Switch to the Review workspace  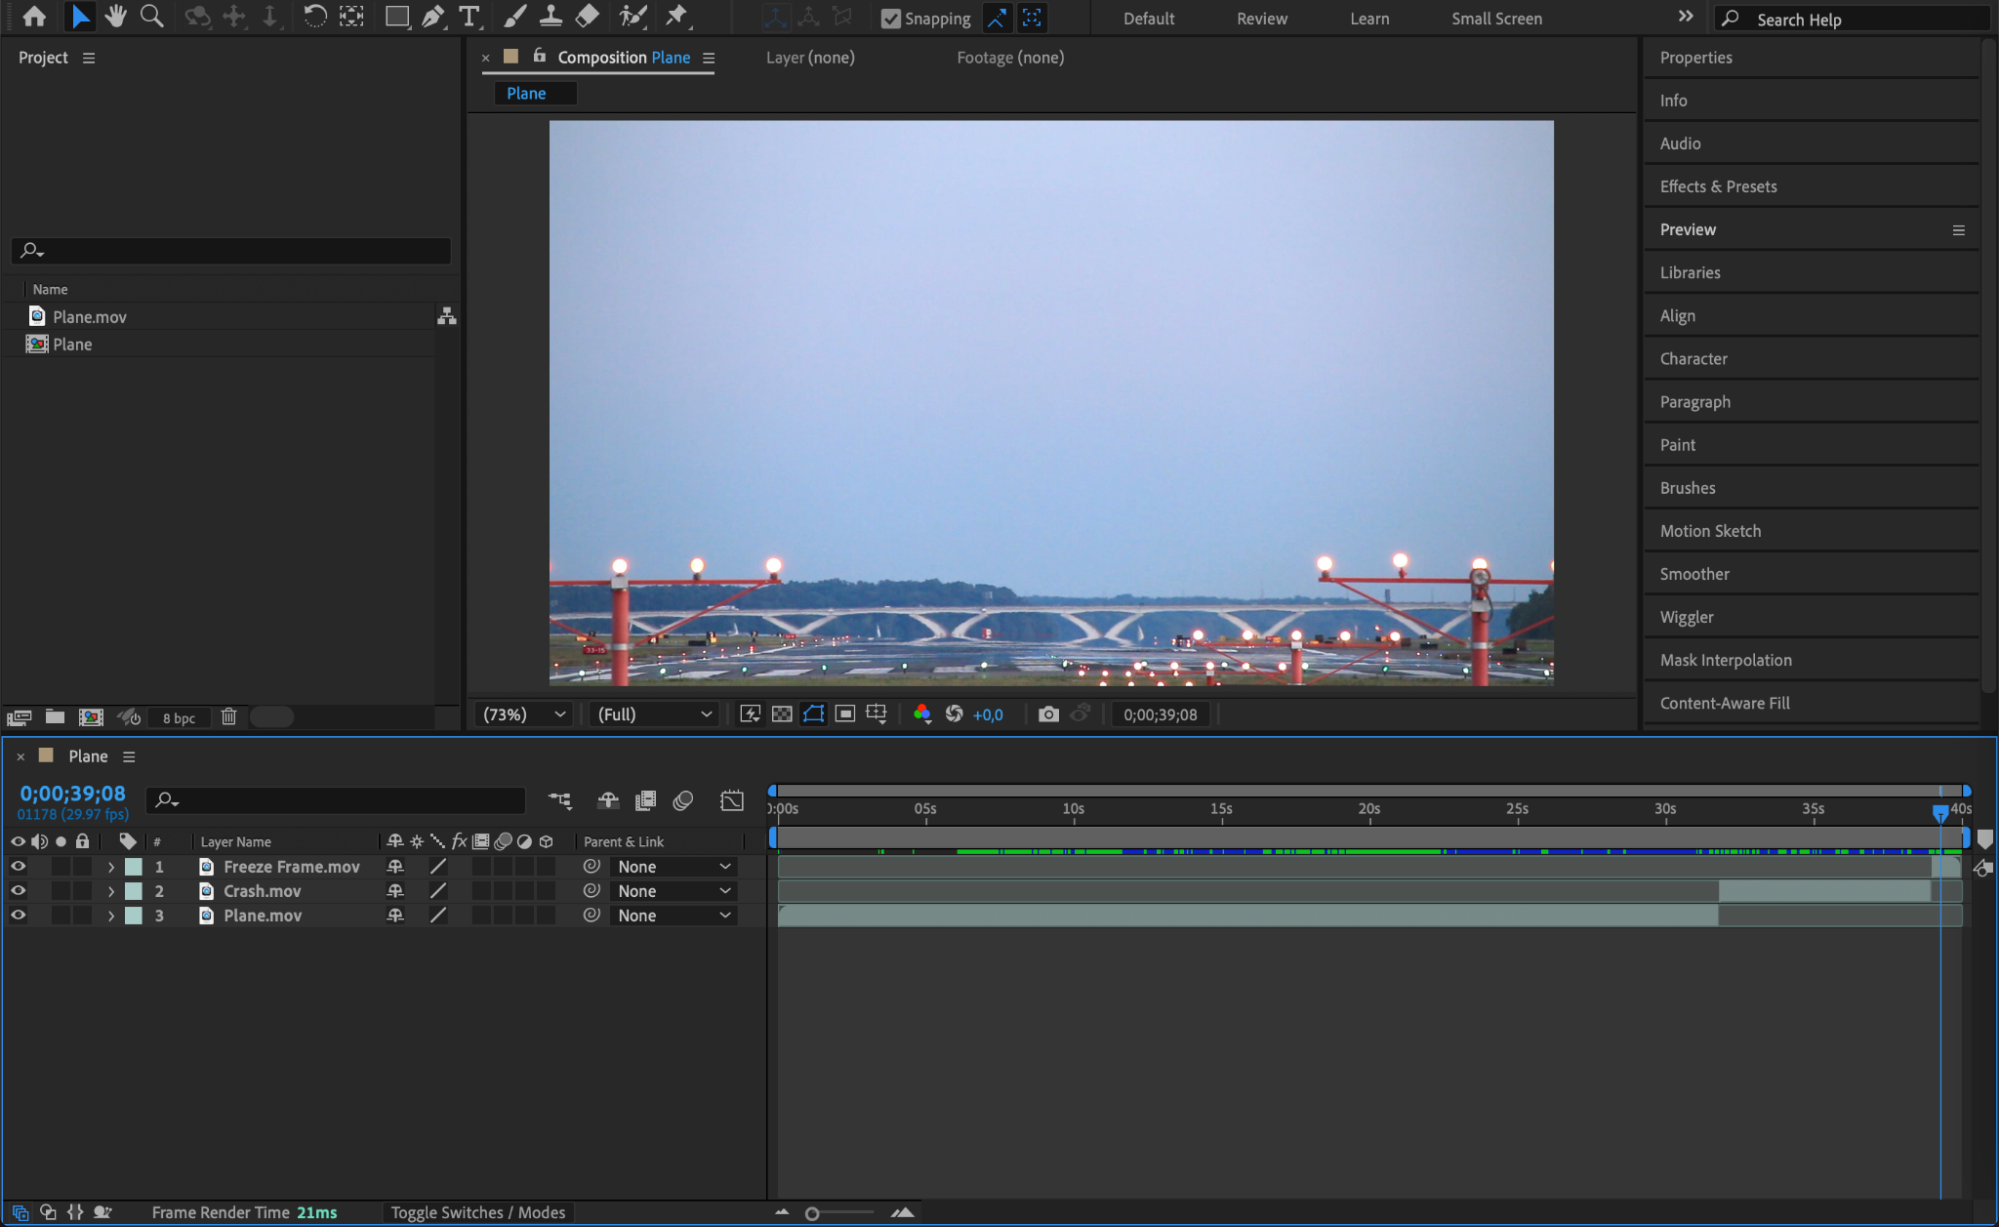[1261, 18]
